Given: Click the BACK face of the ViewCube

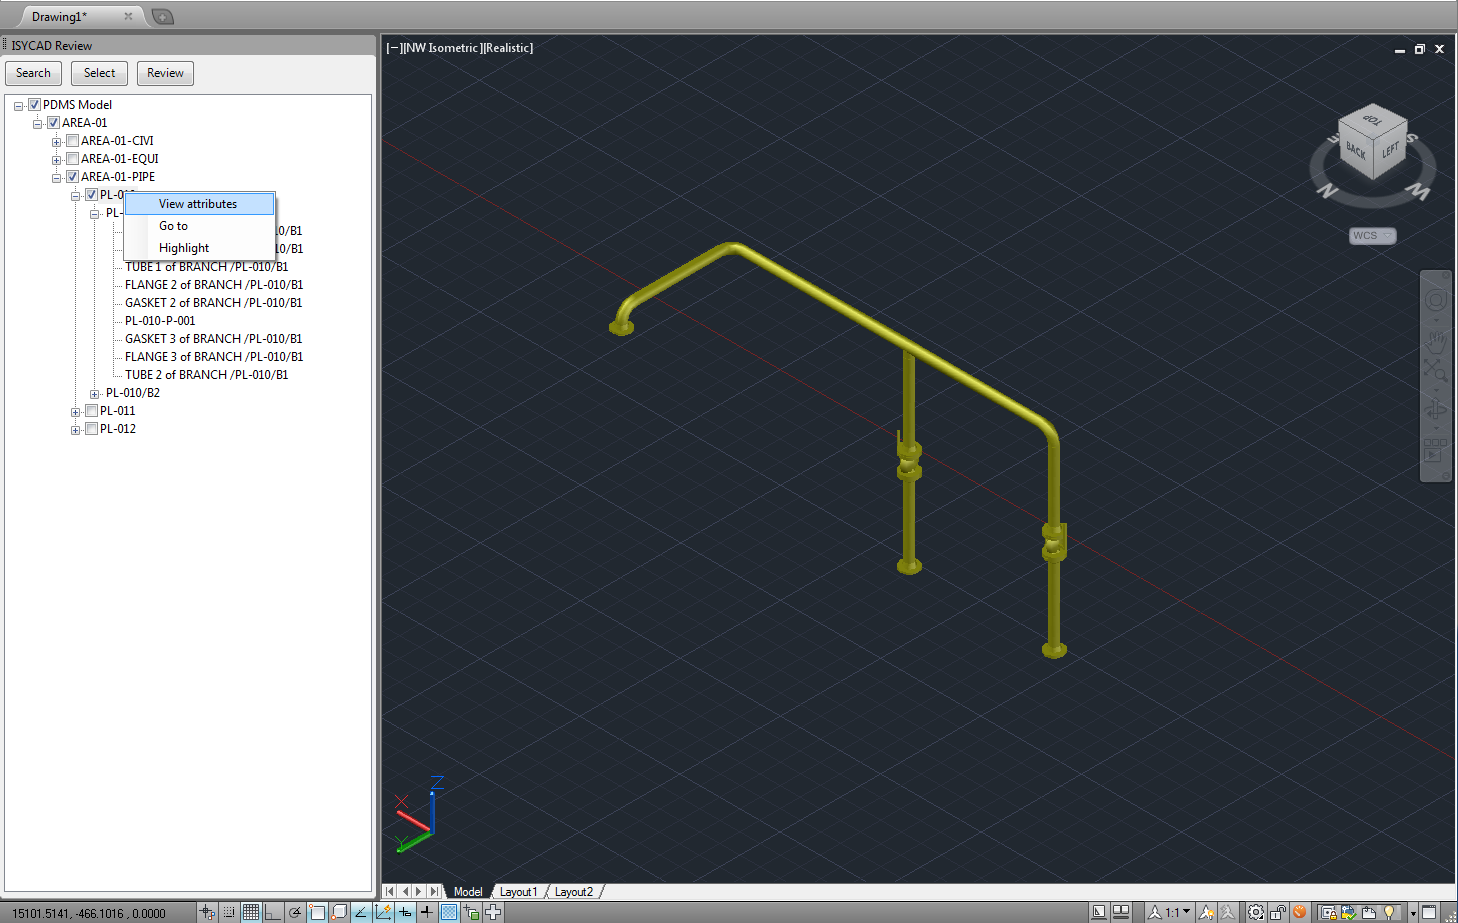Looking at the screenshot, I should (1356, 150).
